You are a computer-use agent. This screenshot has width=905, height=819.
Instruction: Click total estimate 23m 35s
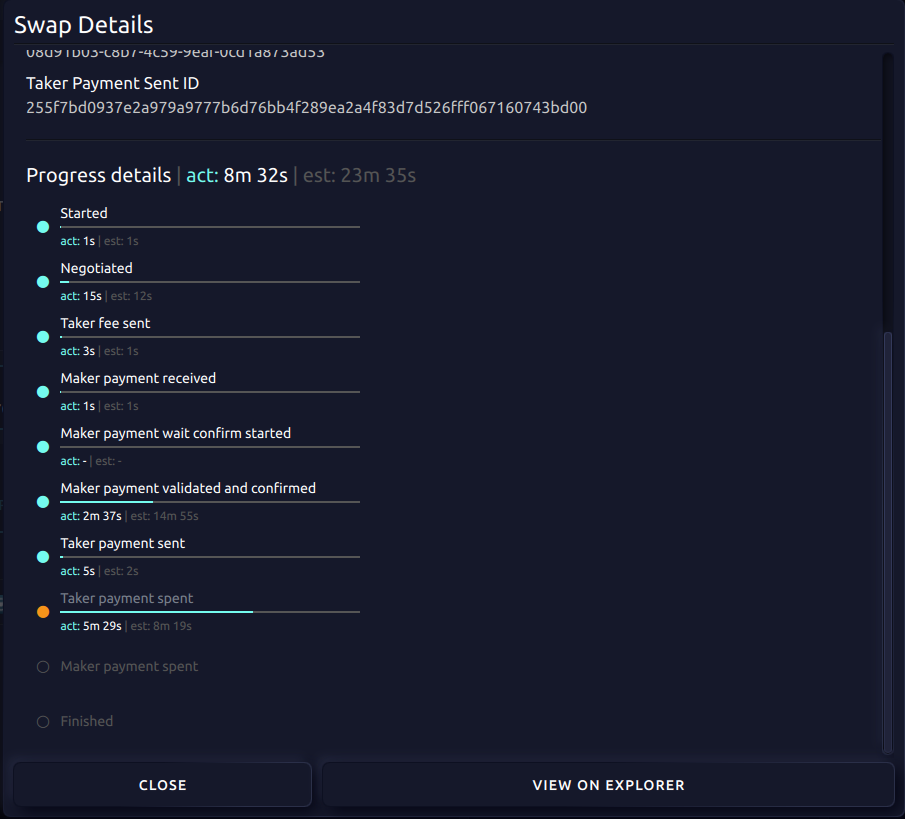point(359,175)
